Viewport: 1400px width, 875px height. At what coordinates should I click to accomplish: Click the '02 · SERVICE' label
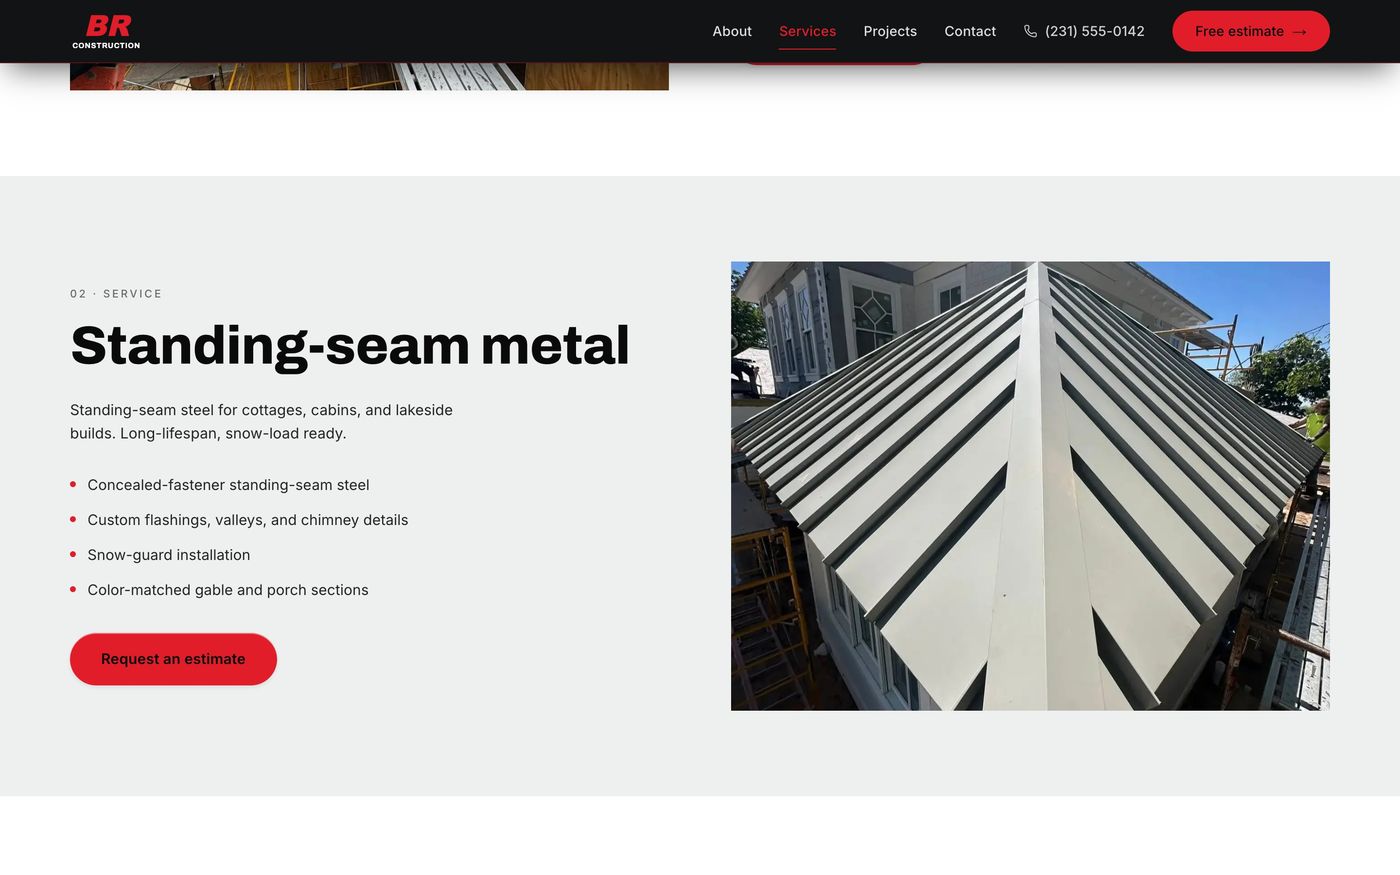pyautogui.click(x=116, y=294)
